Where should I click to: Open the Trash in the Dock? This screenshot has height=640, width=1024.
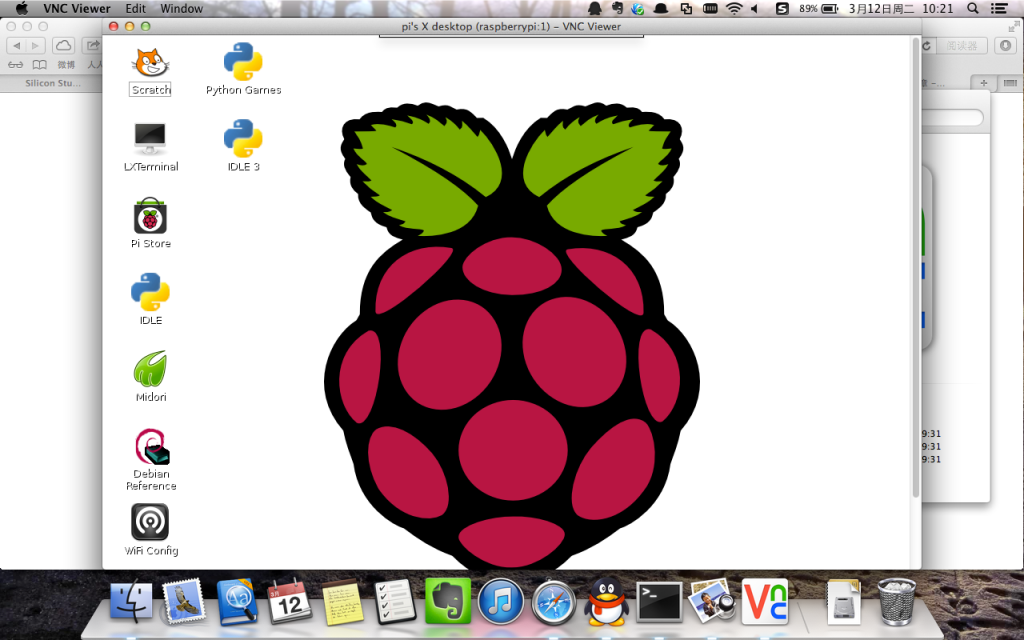point(897,602)
